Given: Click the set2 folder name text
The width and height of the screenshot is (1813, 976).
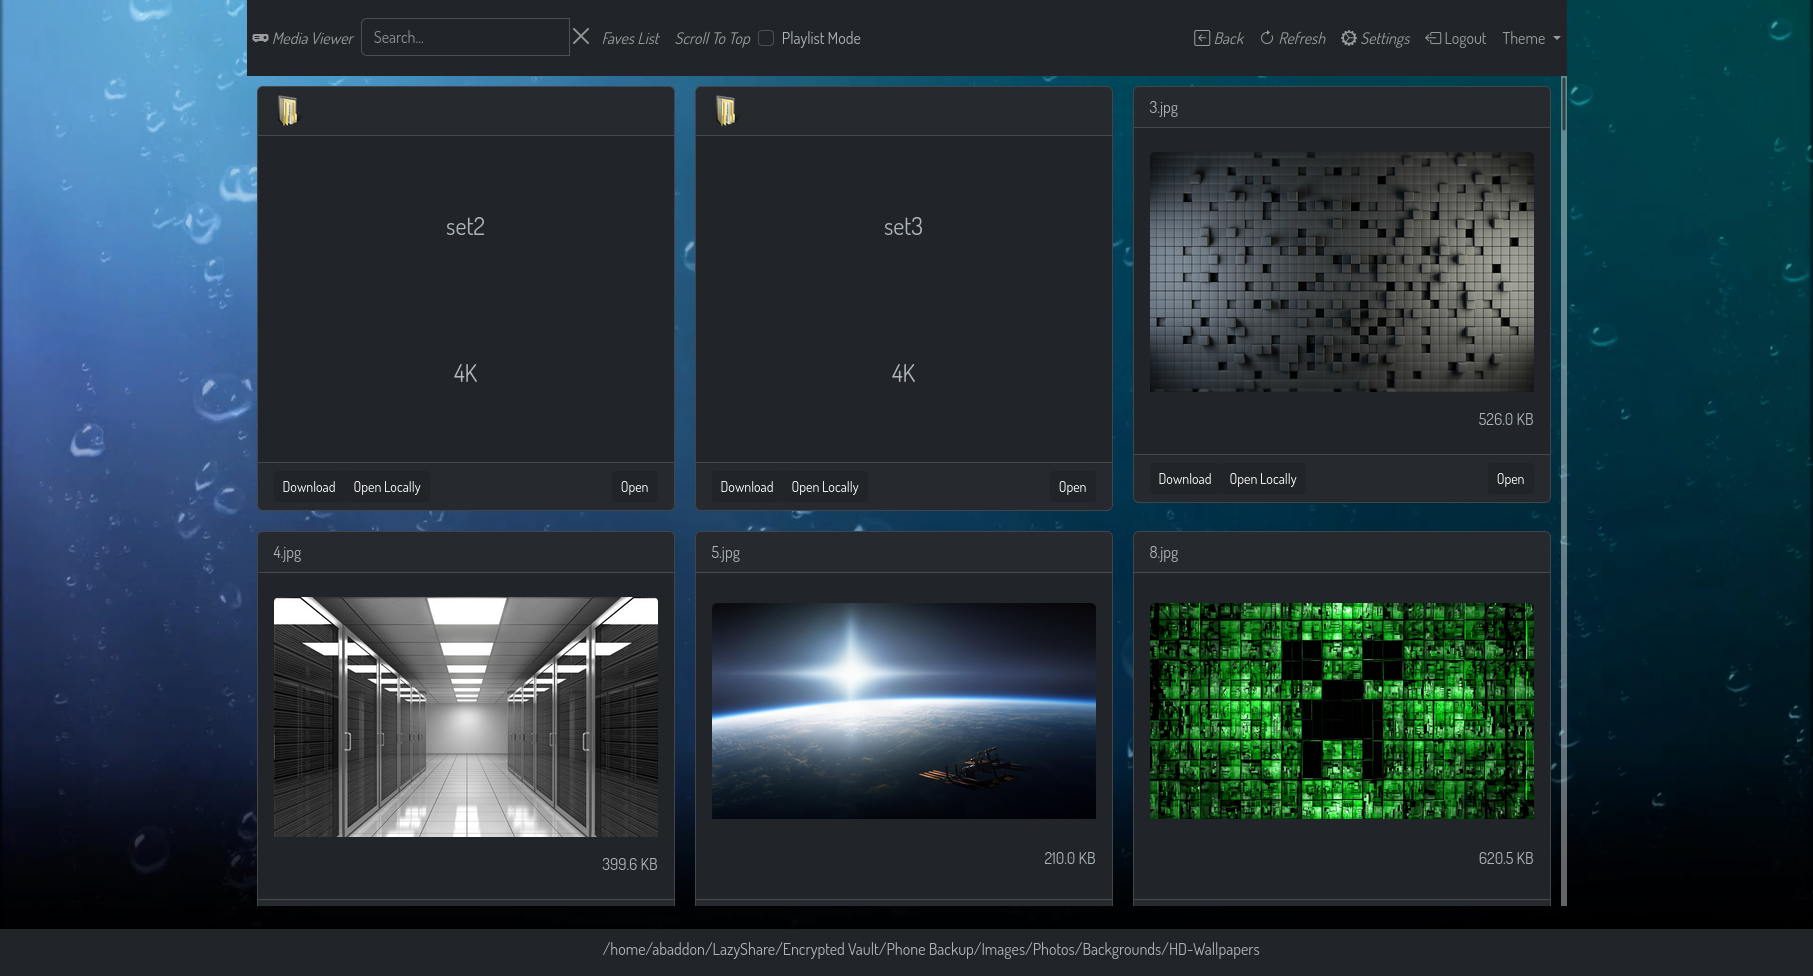Looking at the screenshot, I should click(x=465, y=227).
